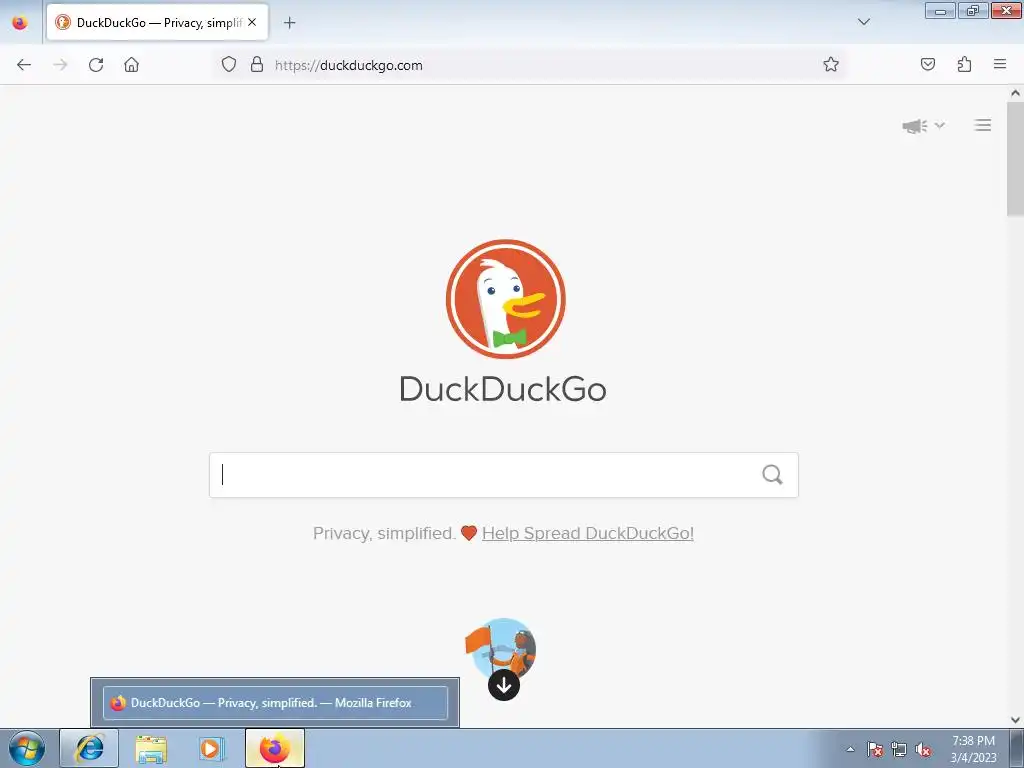Open DuckDuckGo megaphone announcements dropdown
1024x768 pixels.
pos(923,125)
